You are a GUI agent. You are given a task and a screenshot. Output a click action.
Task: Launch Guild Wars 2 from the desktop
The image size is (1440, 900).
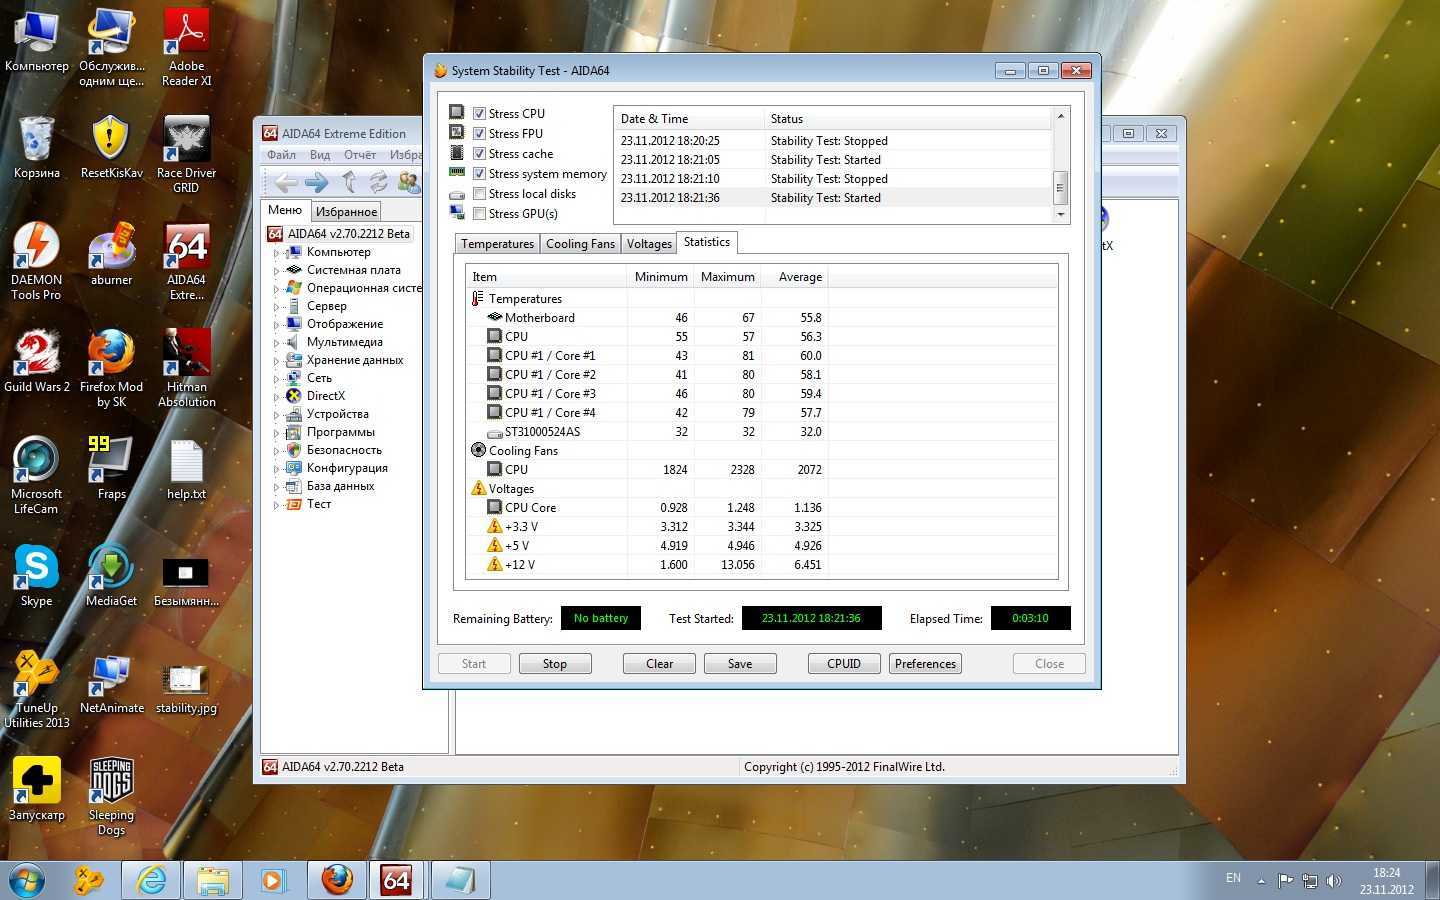click(x=36, y=361)
